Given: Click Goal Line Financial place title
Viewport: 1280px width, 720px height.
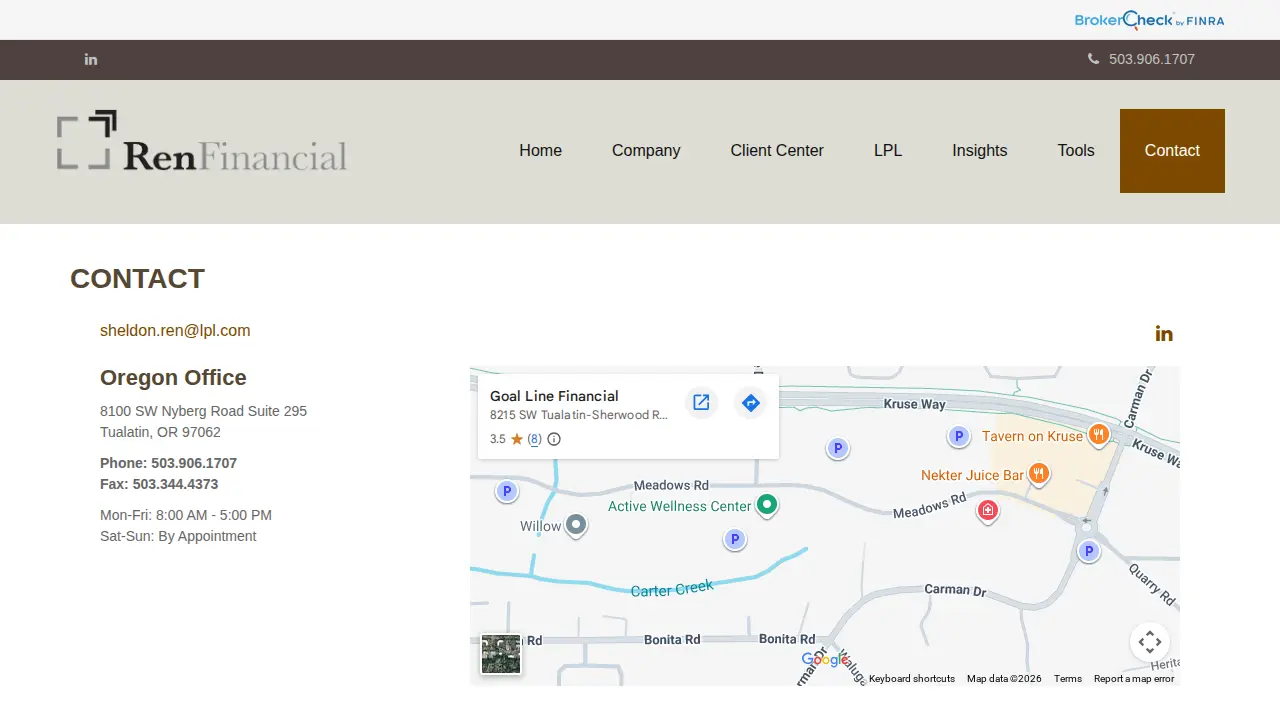Looking at the screenshot, I should click(x=554, y=396).
